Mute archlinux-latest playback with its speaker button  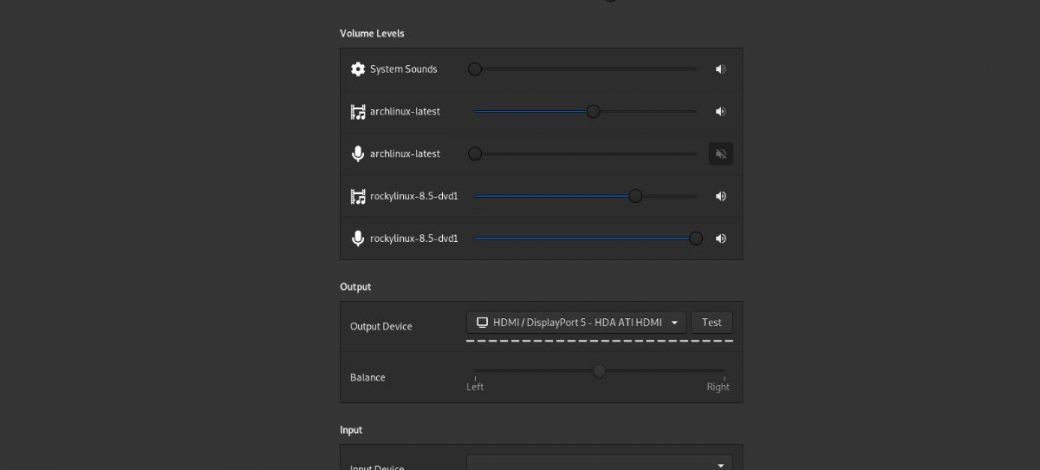[720, 112]
